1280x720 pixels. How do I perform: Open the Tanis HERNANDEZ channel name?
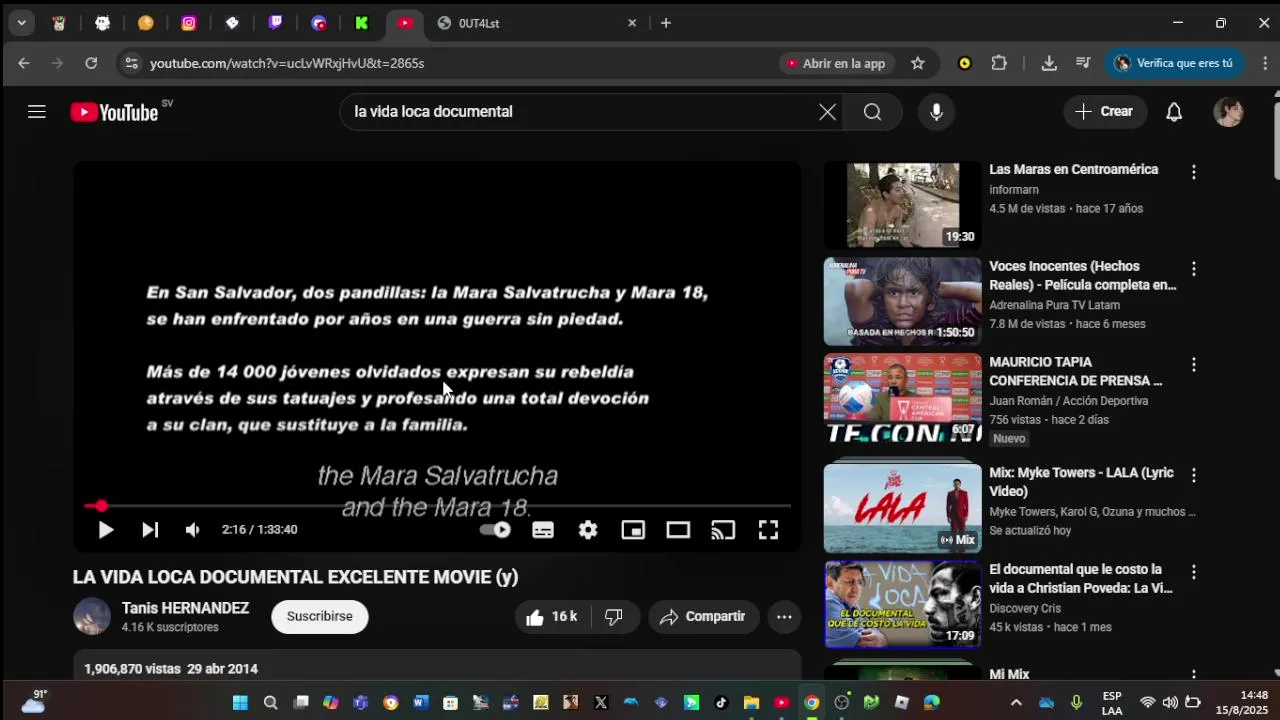coord(185,608)
